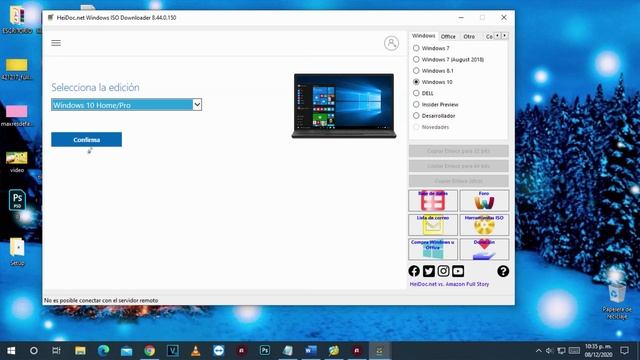Open the HeiDoc Facebook page icon

[x=414, y=271]
